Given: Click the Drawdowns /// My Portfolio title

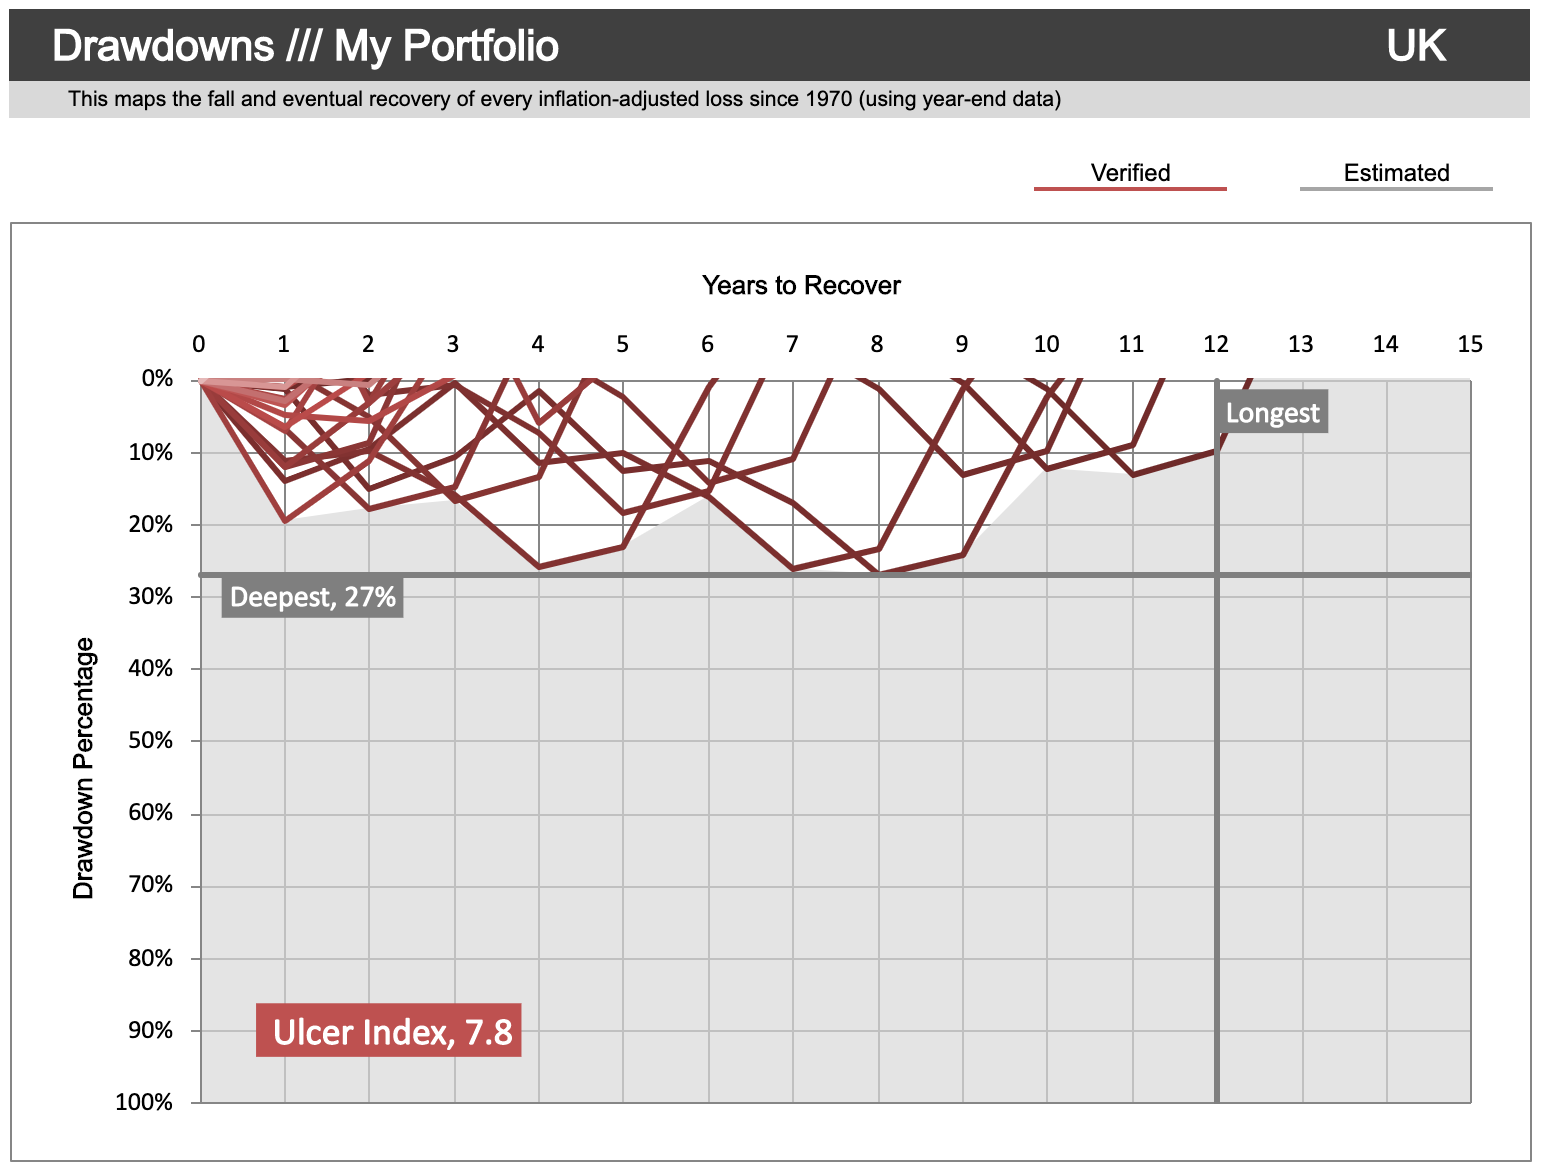Looking at the screenshot, I should point(305,47).
